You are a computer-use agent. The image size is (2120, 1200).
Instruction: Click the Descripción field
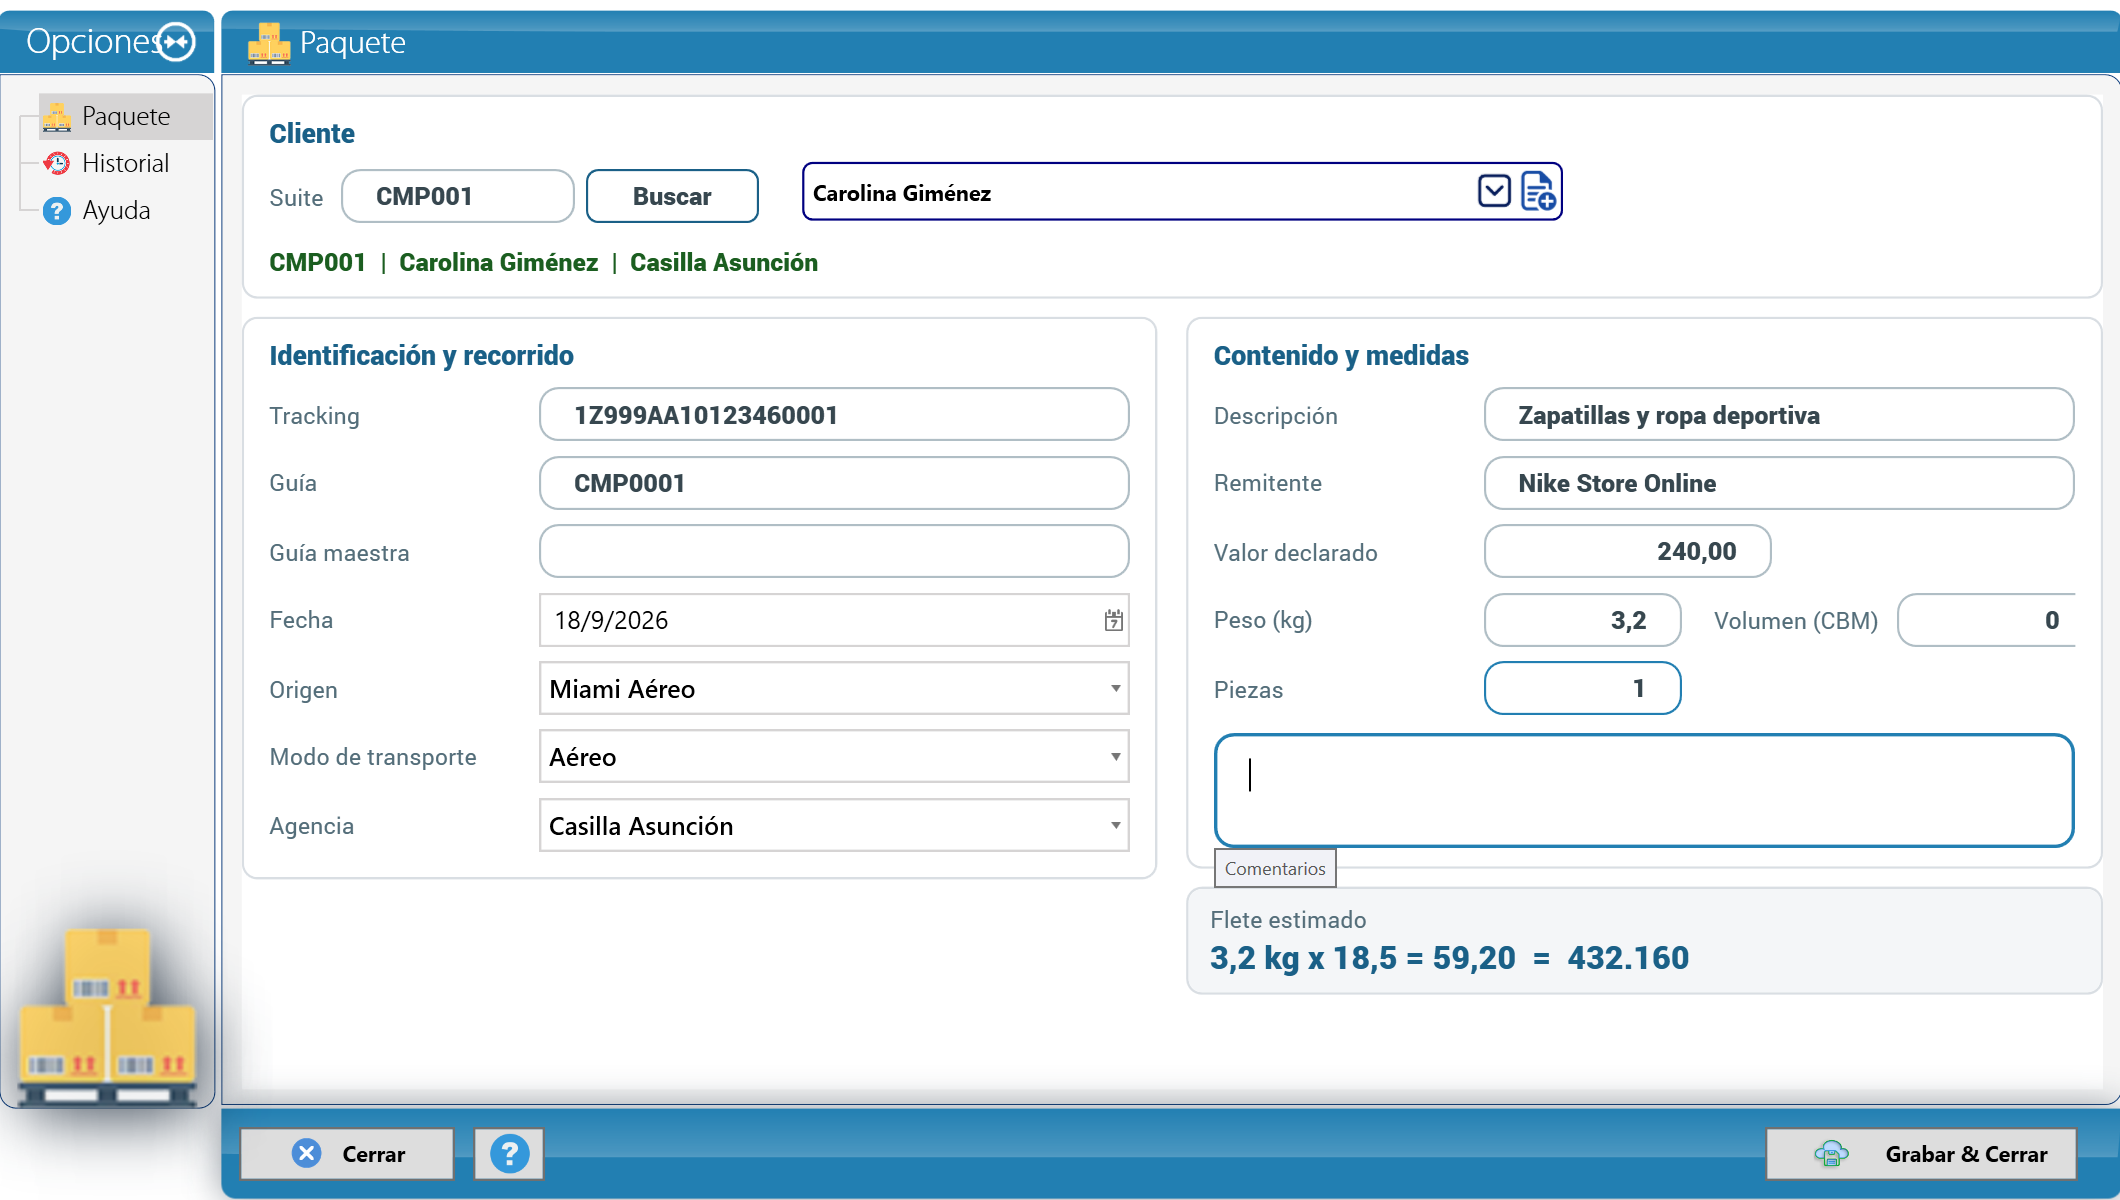(1779, 415)
